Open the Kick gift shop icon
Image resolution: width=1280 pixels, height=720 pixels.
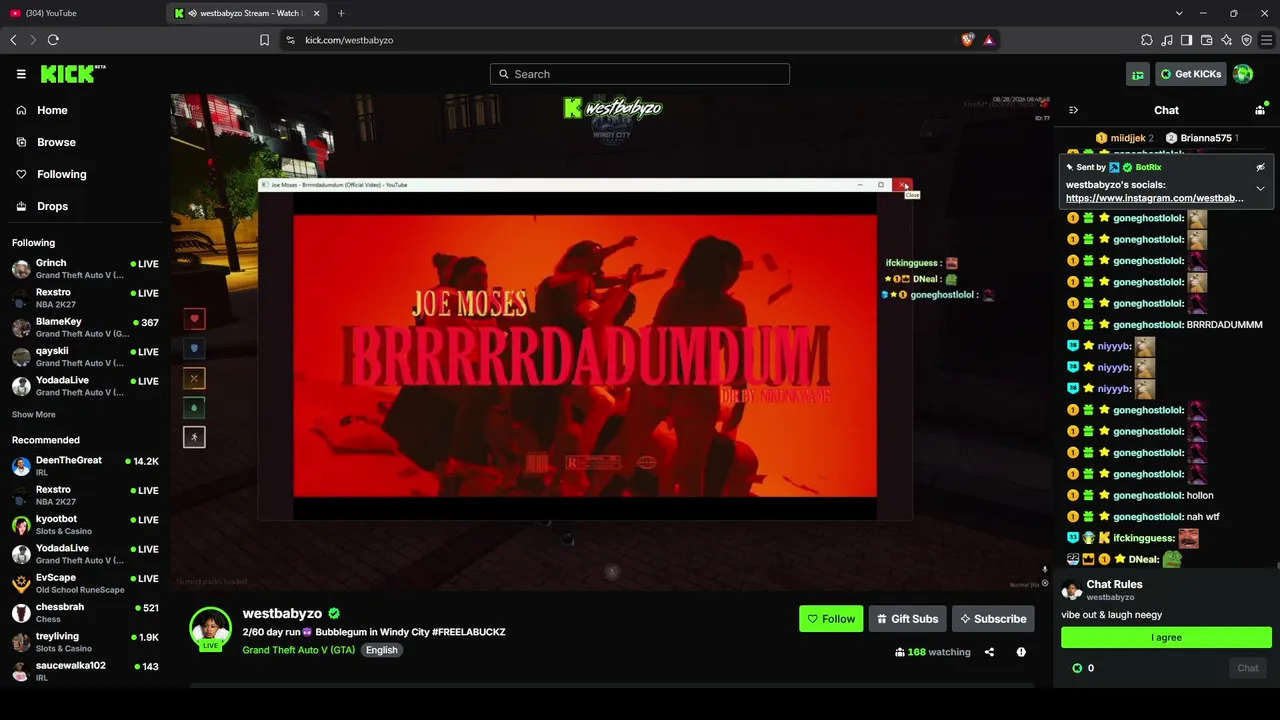point(1138,74)
